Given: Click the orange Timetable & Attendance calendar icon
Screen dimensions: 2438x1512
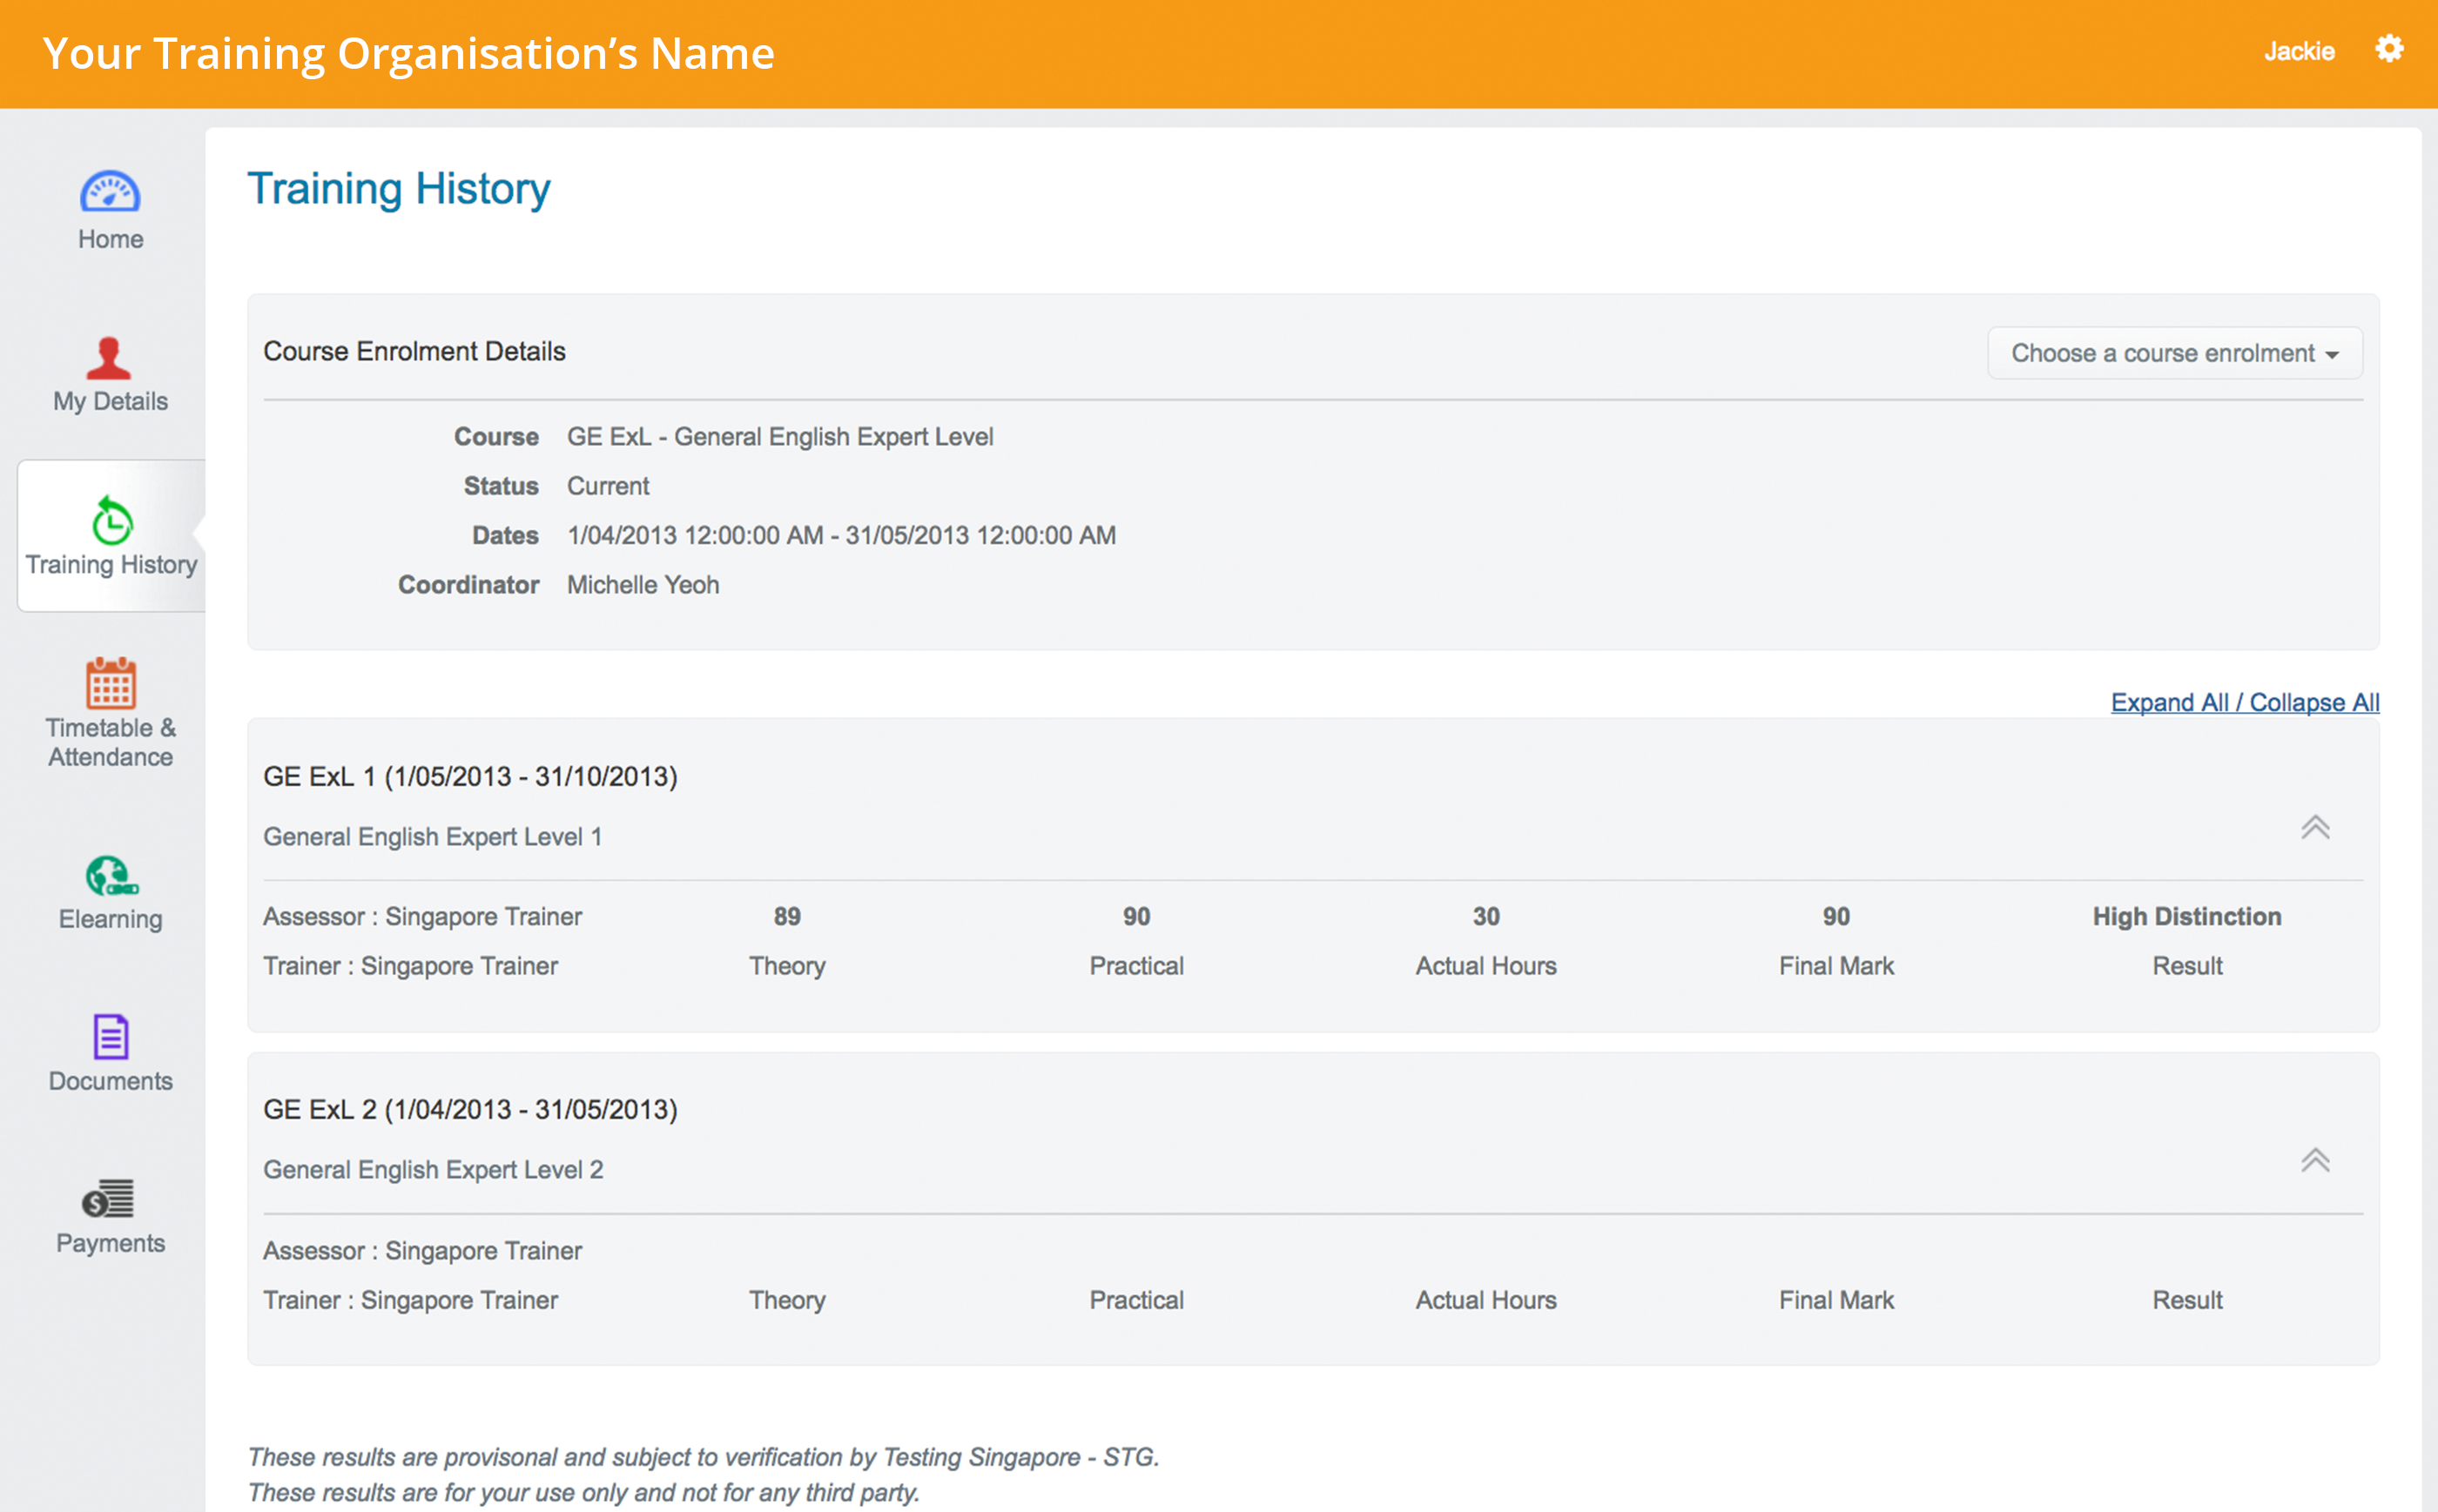Looking at the screenshot, I should pyautogui.click(x=109, y=686).
